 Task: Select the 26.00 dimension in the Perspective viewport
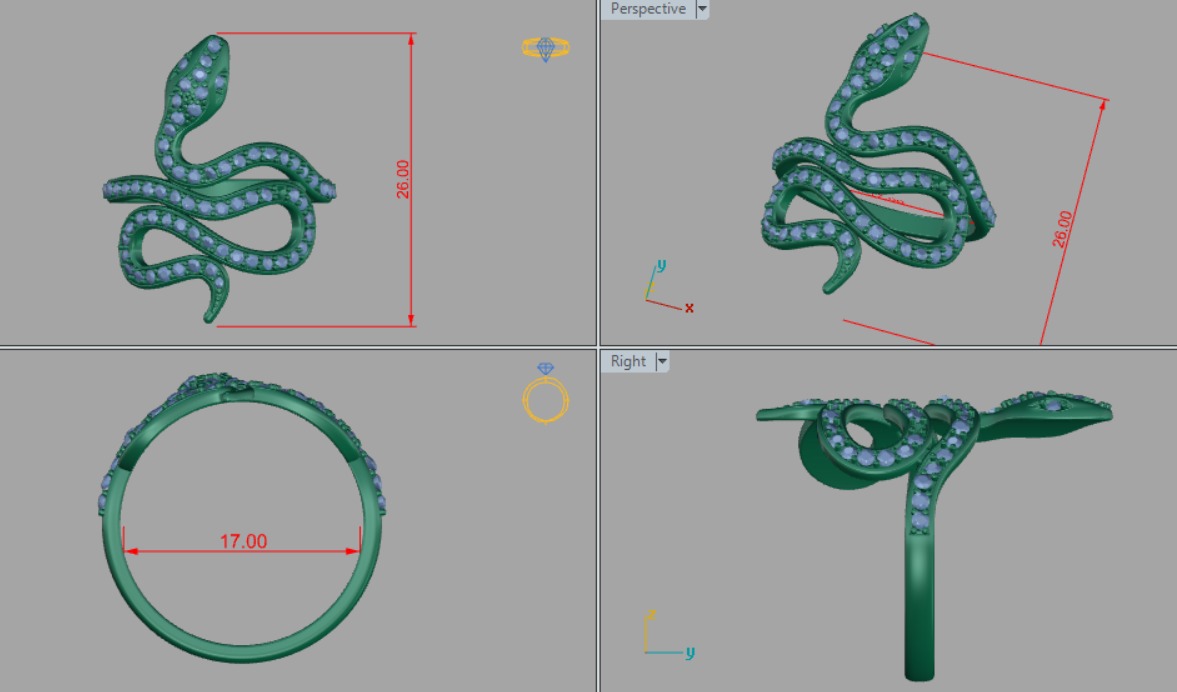coord(1062,229)
